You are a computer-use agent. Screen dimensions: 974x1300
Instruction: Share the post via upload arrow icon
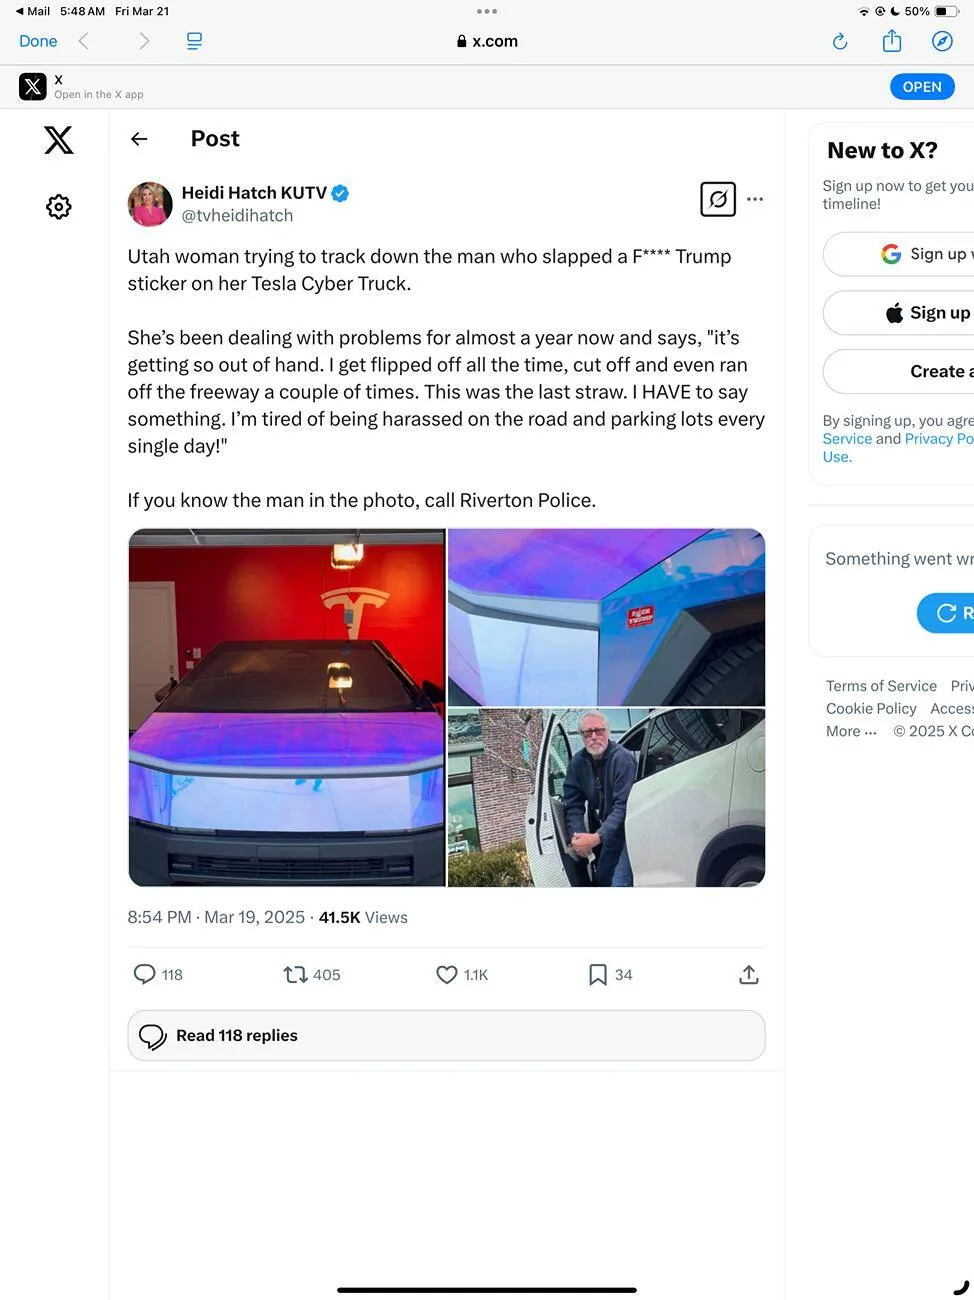[749, 974]
